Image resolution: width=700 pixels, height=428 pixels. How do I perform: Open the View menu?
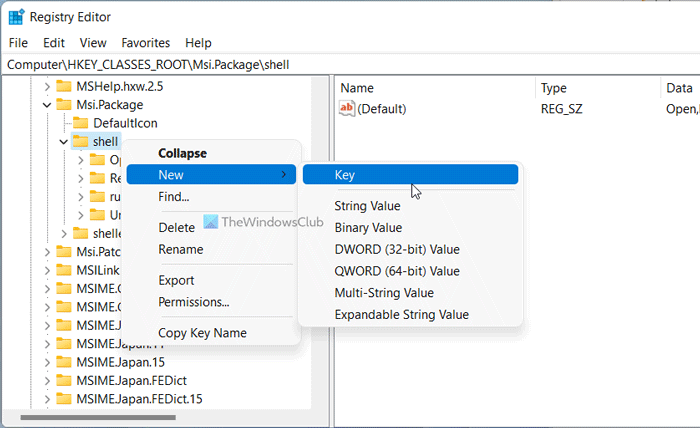[x=93, y=43]
